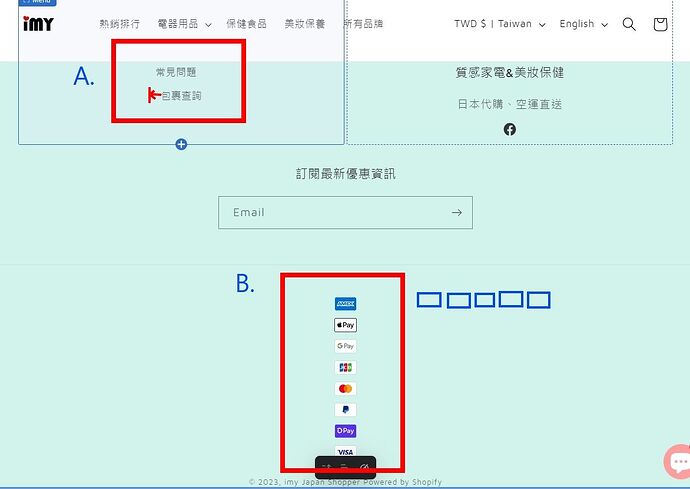
Task: Open the chat bubble widget
Action: tap(678, 462)
